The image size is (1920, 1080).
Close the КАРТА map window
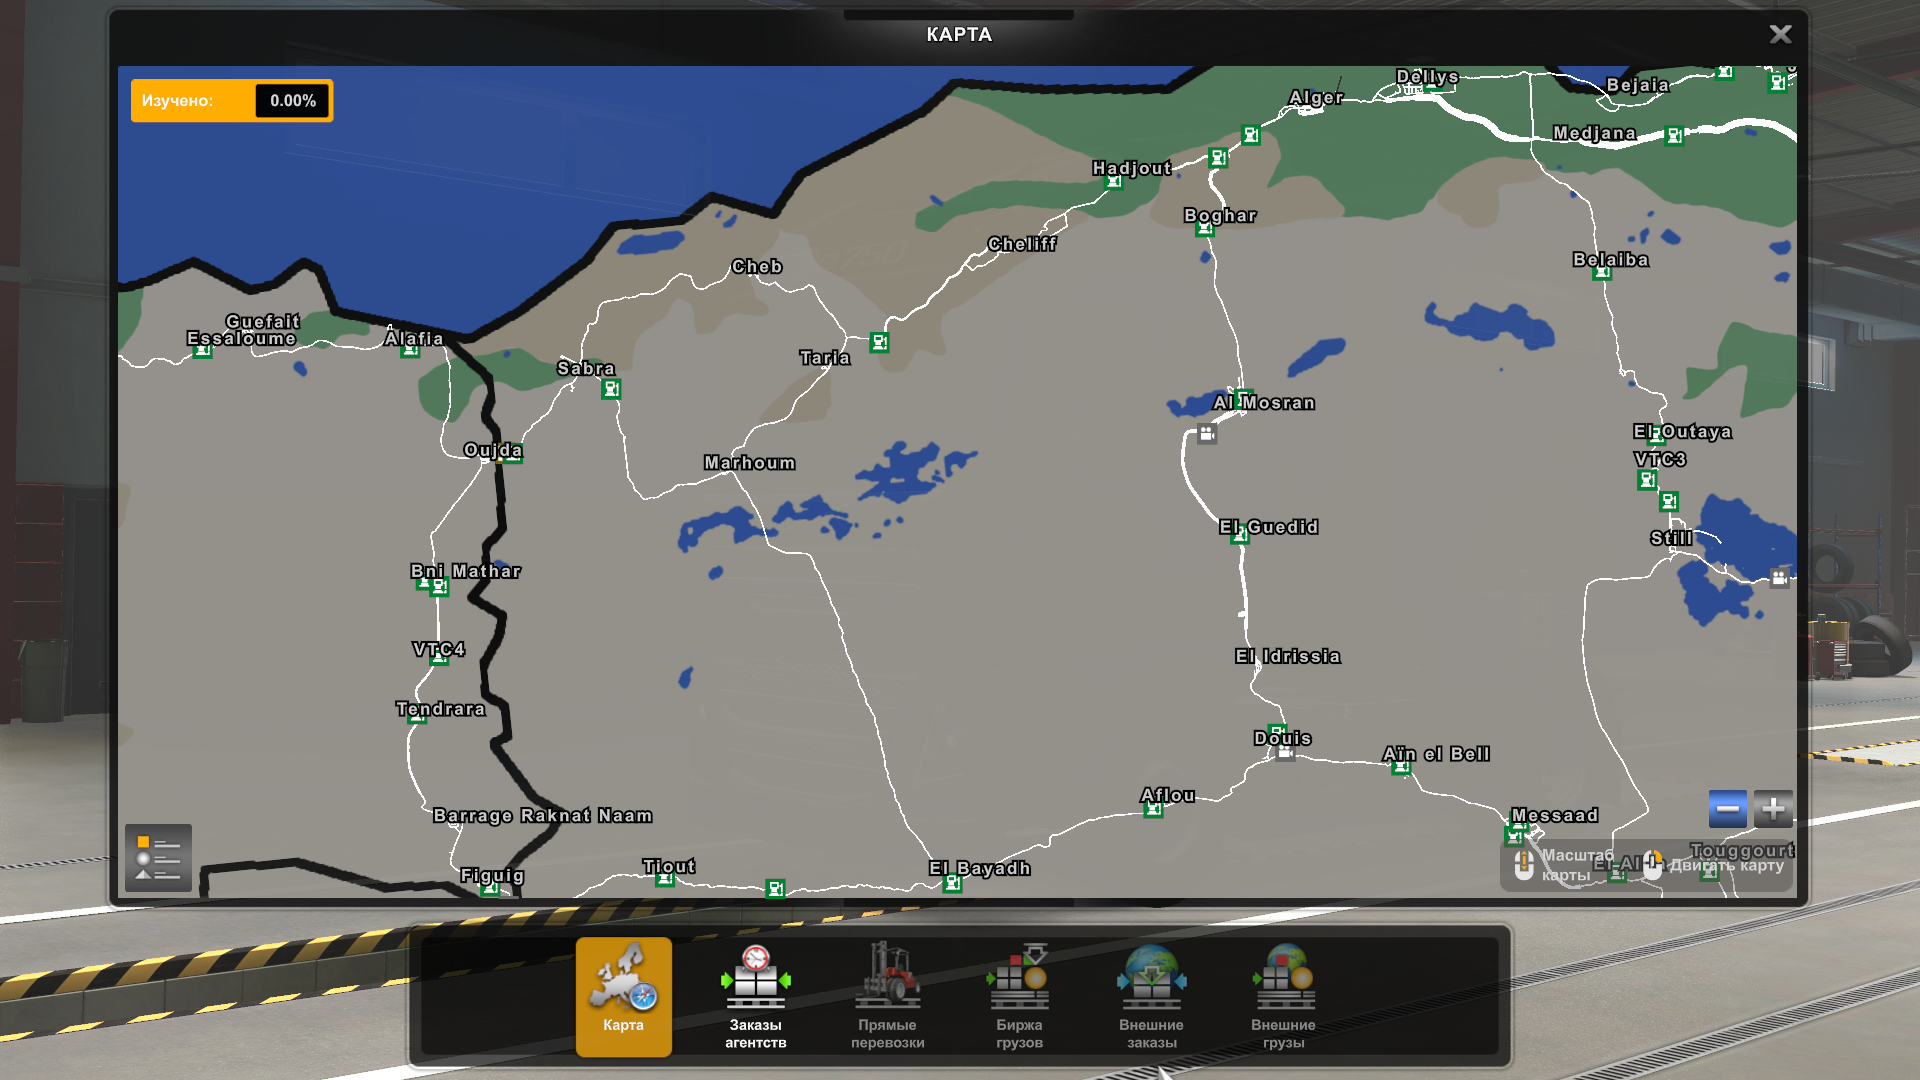(x=1780, y=34)
